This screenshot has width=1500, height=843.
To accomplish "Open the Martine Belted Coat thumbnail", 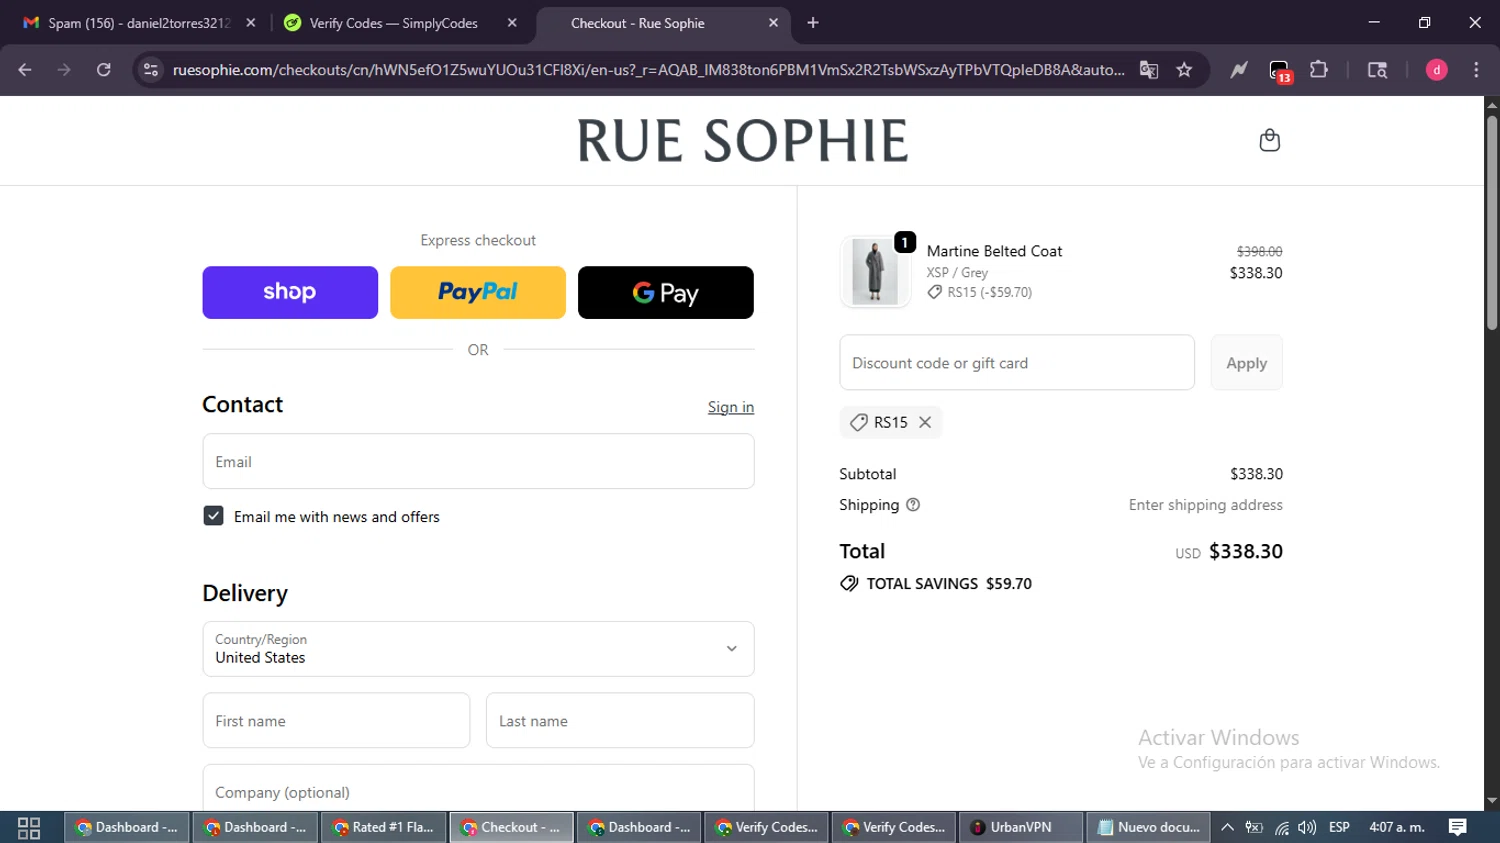I will (875, 272).
